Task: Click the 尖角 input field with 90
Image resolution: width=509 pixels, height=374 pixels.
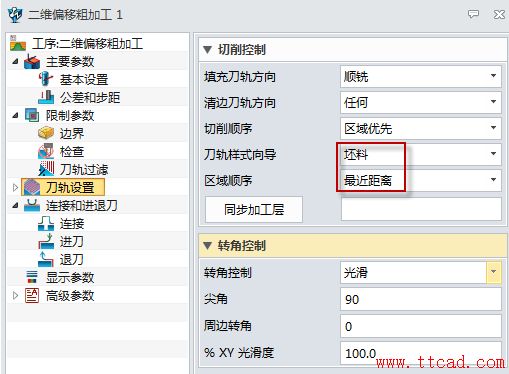Action: pyautogui.click(x=421, y=299)
